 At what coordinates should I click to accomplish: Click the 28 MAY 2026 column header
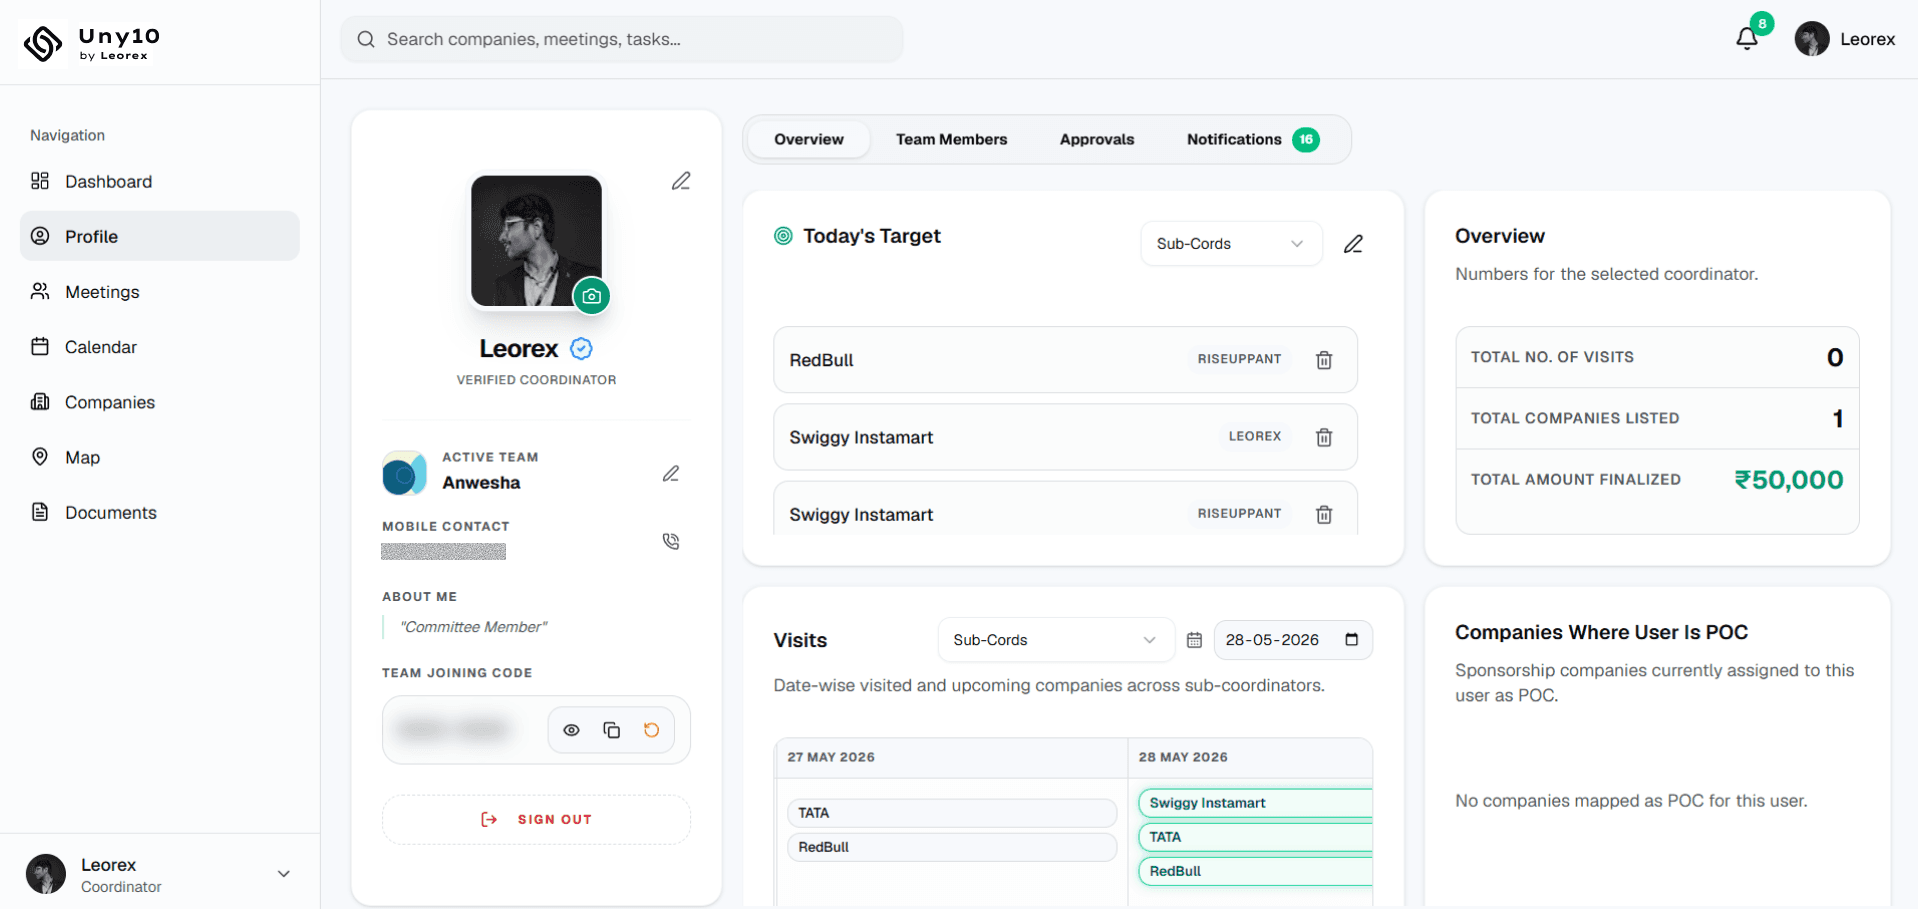tap(1183, 757)
